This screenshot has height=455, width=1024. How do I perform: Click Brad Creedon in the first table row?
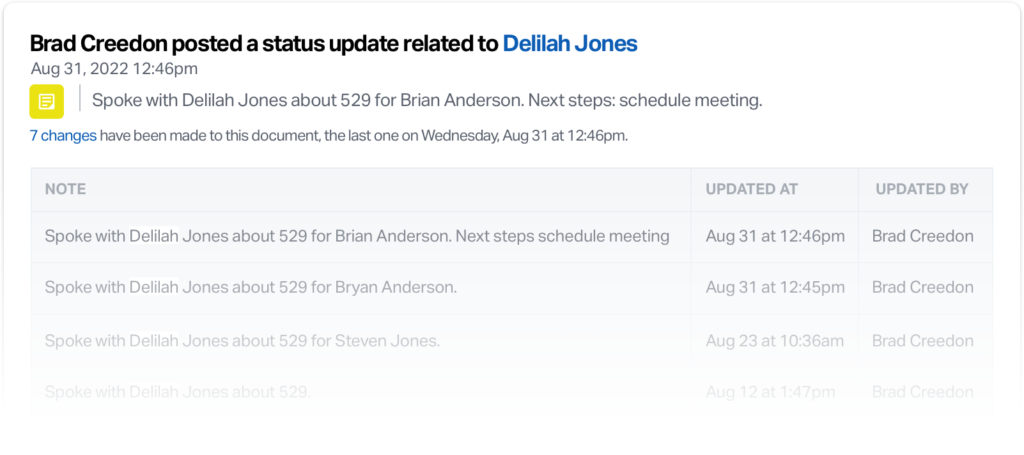[x=923, y=236]
